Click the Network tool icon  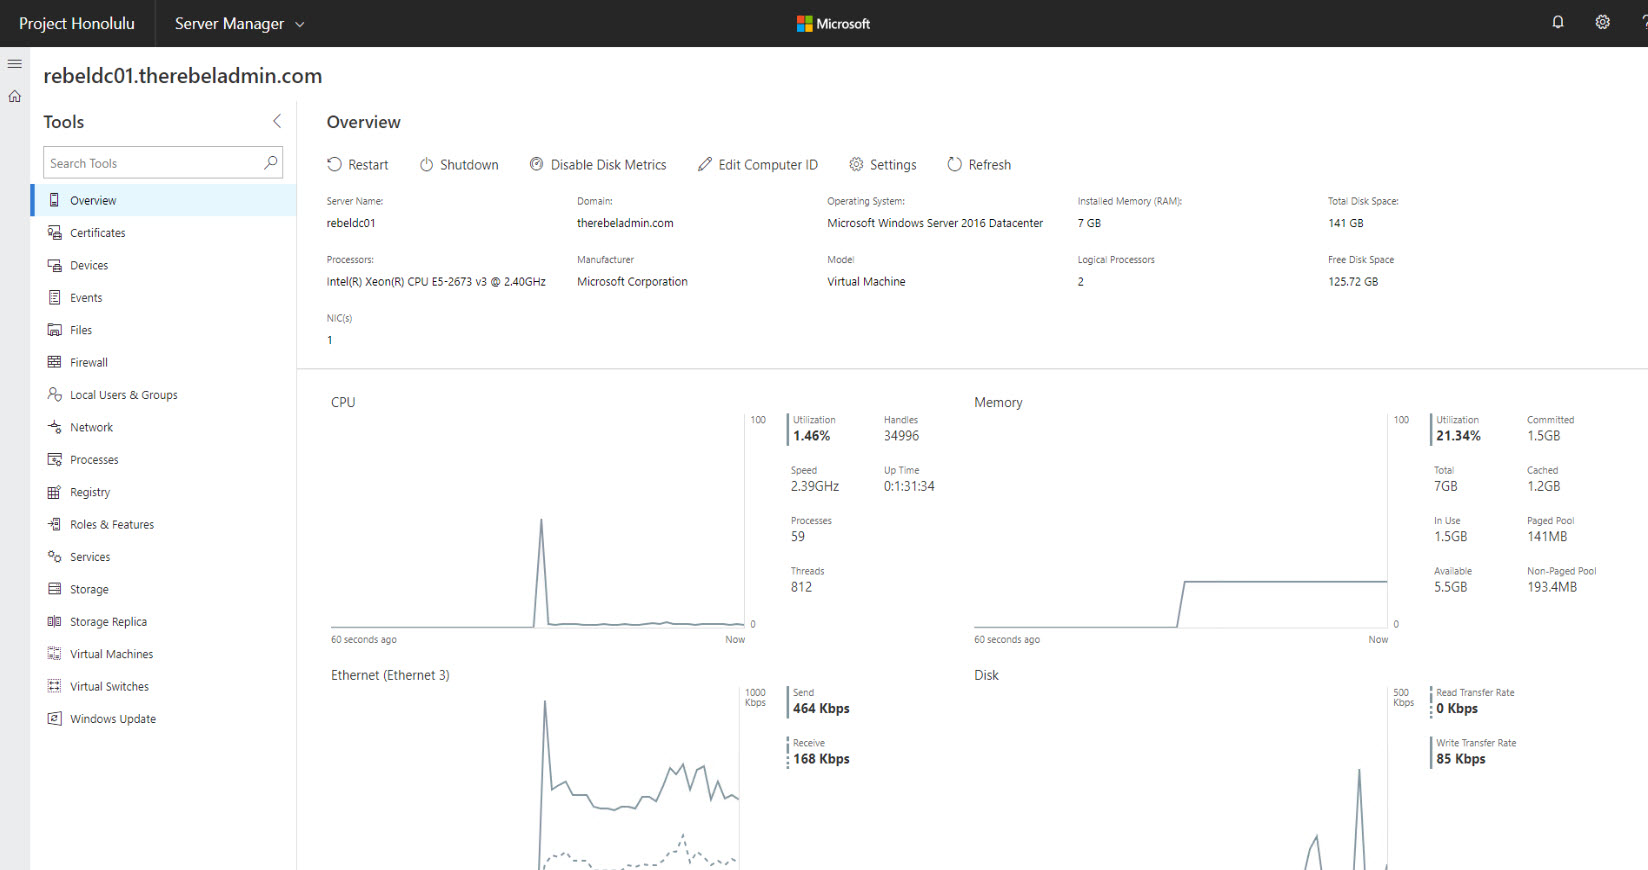point(55,427)
